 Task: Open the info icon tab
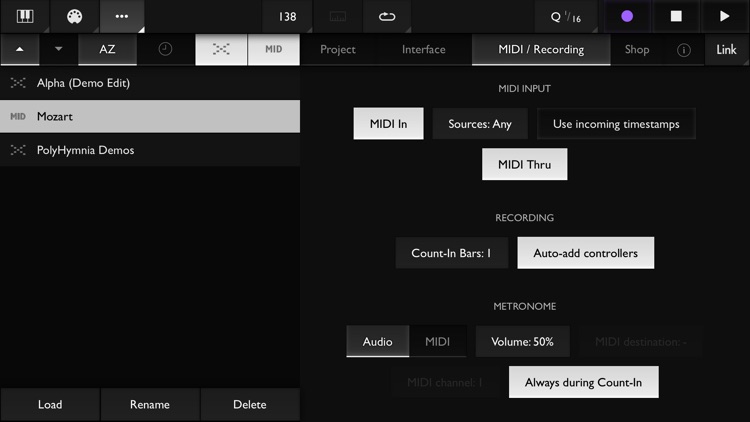point(684,50)
